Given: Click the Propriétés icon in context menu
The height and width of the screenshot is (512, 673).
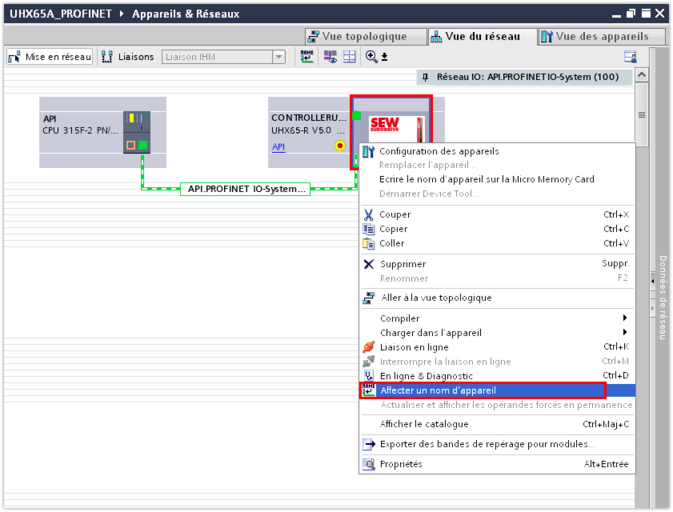Looking at the screenshot, I should pos(368,464).
